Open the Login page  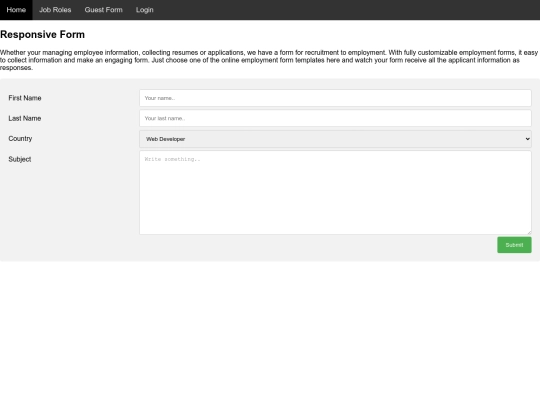tap(145, 10)
